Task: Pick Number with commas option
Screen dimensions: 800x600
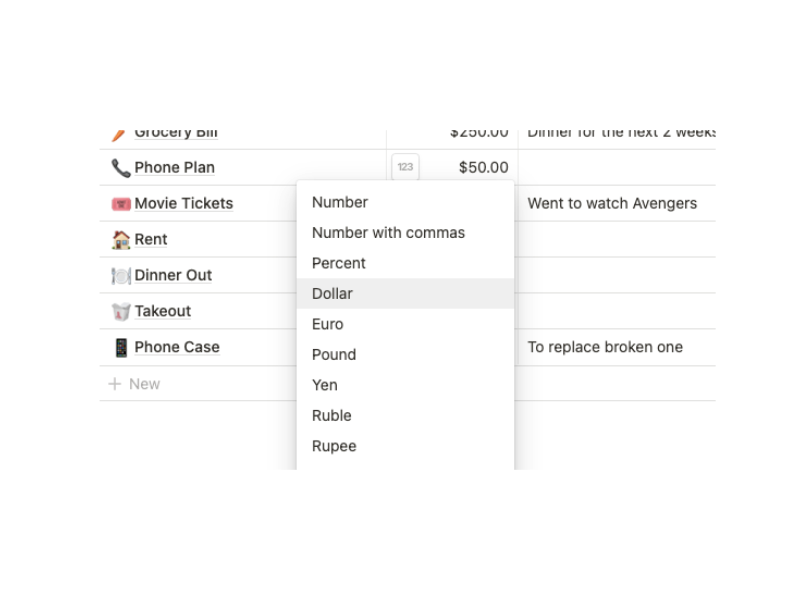Action: pos(389,232)
